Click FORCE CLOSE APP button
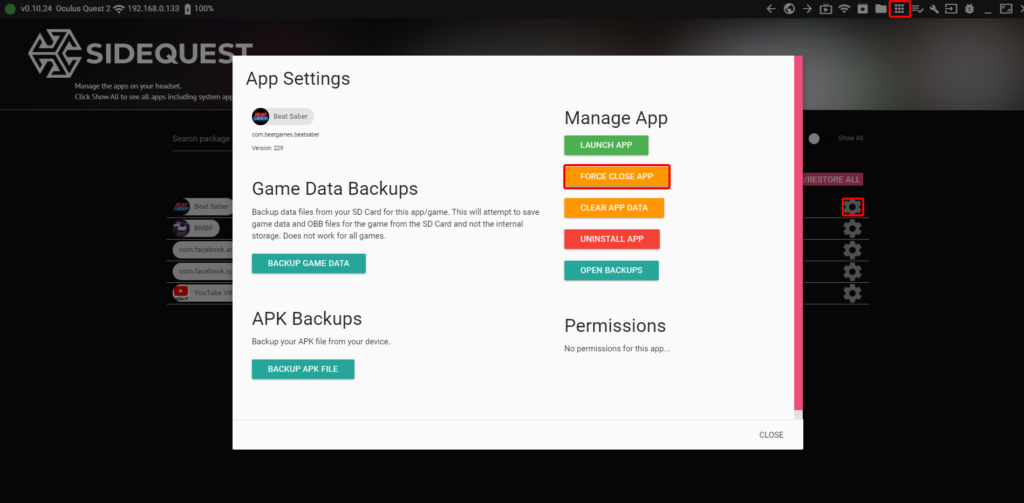This screenshot has height=503, width=1024. (x=617, y=176)
